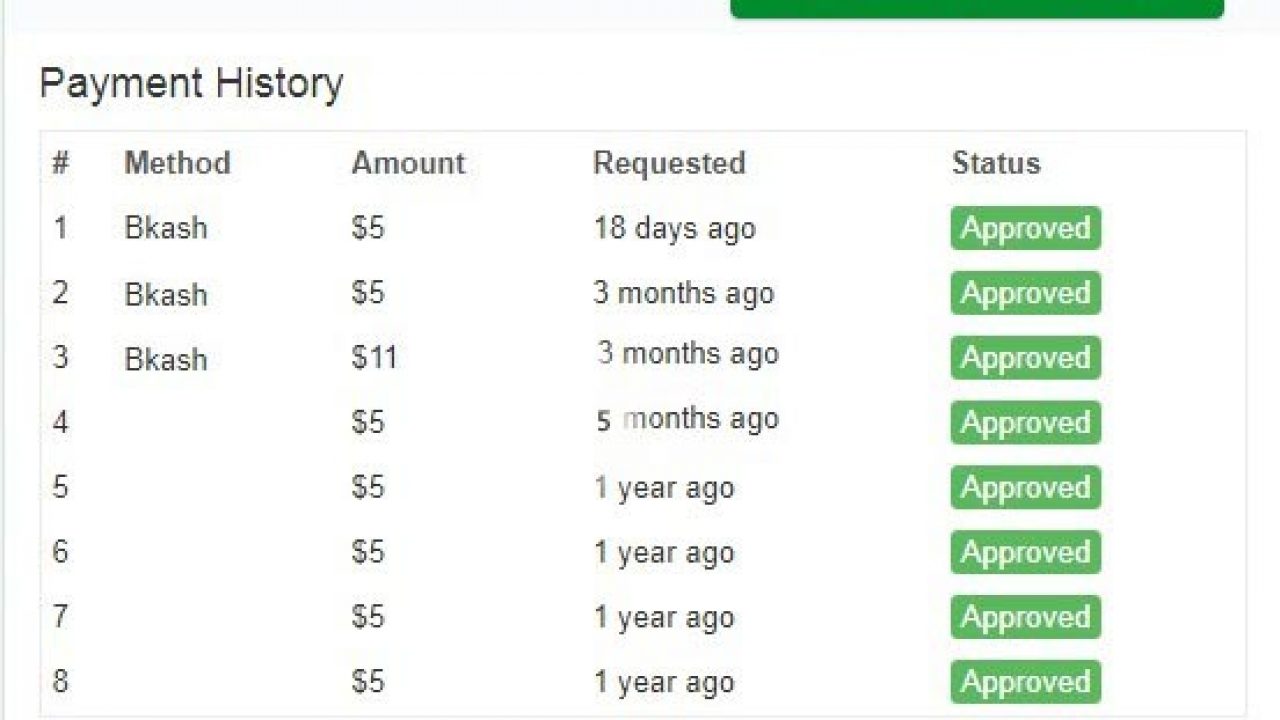The height and width of the screenshot is (720, 1280).
Task: Click the '18 days ago' requested time
Action: point(674,228)
